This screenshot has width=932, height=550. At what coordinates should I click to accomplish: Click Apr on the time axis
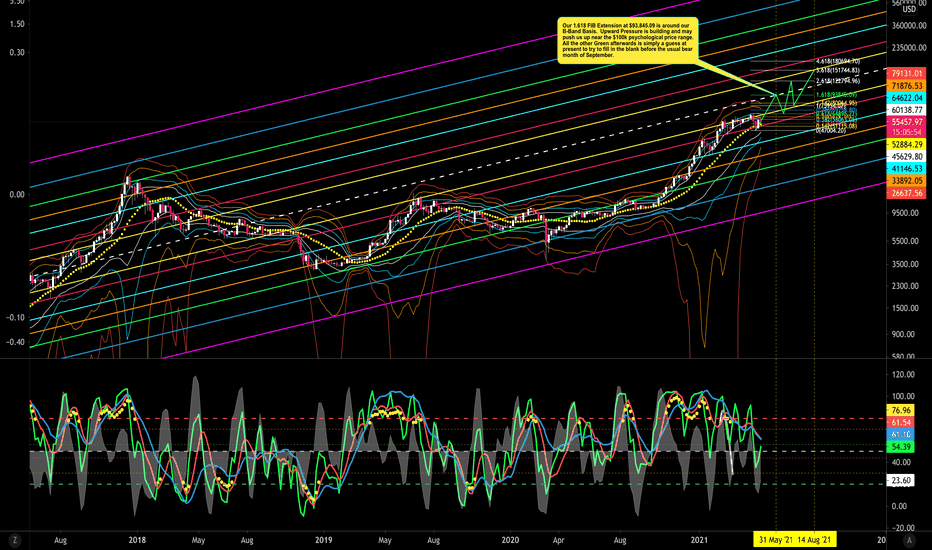coord(558,540)
